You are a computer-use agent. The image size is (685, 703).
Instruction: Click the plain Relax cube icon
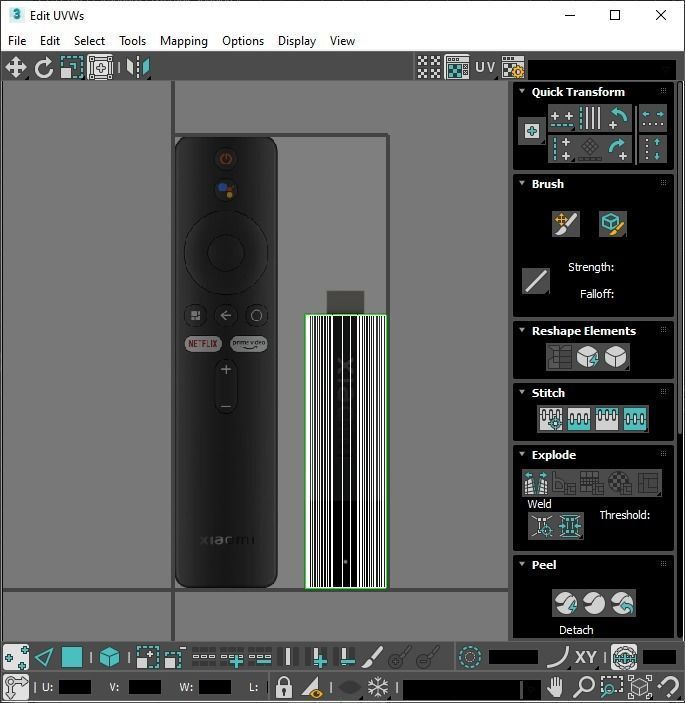click(616, 357)
